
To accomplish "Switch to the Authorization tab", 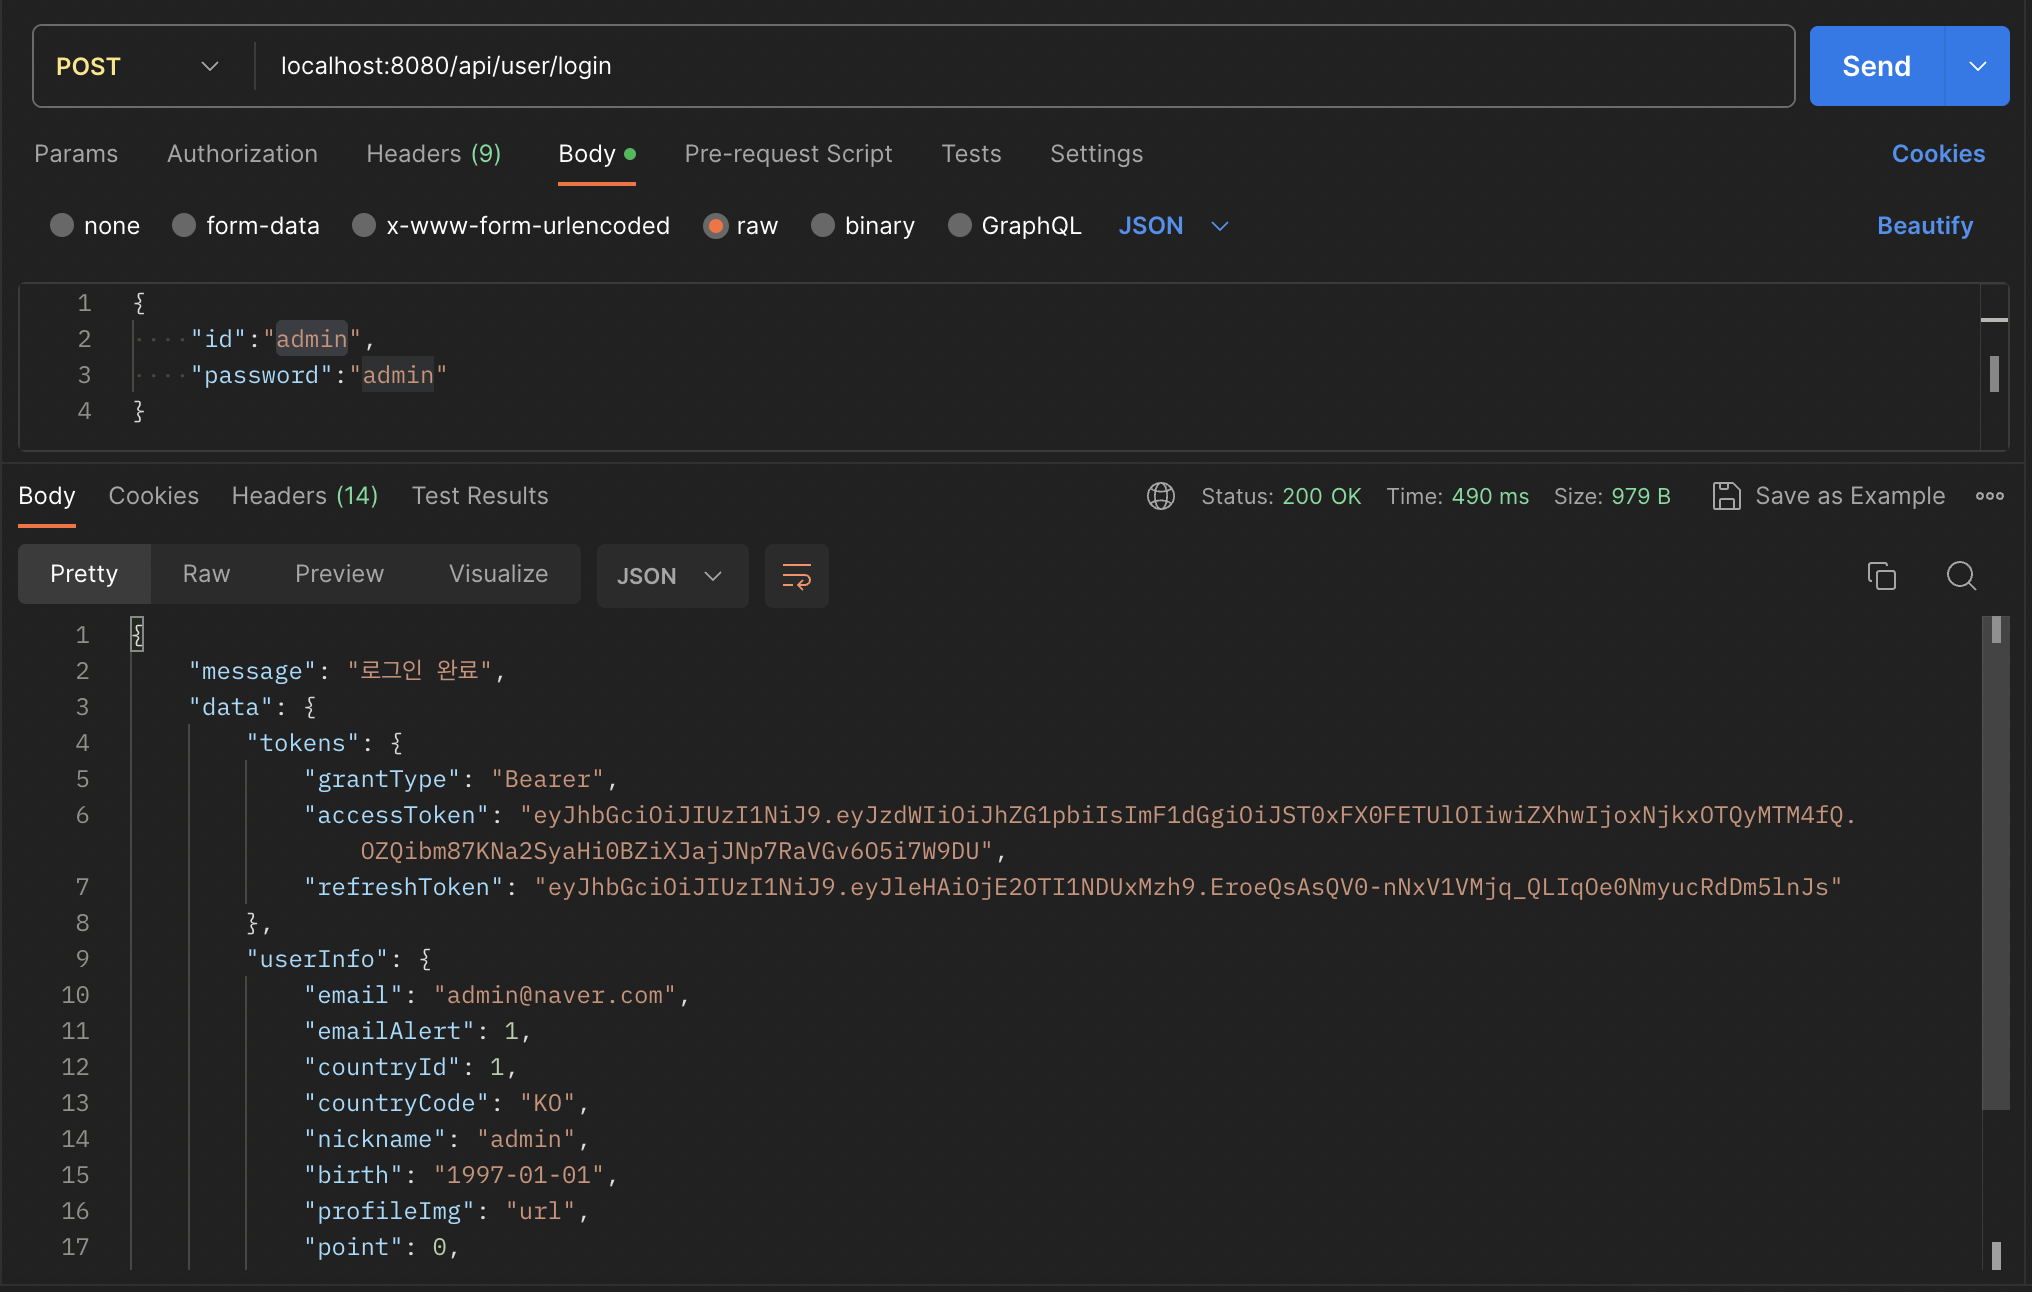I will (x=242, y=154).
